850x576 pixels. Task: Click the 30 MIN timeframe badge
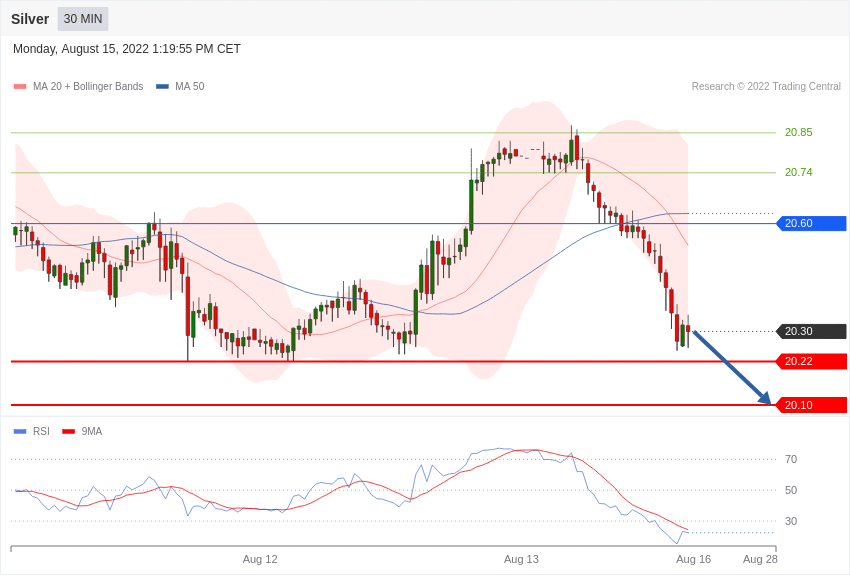[x=83, y=19]
